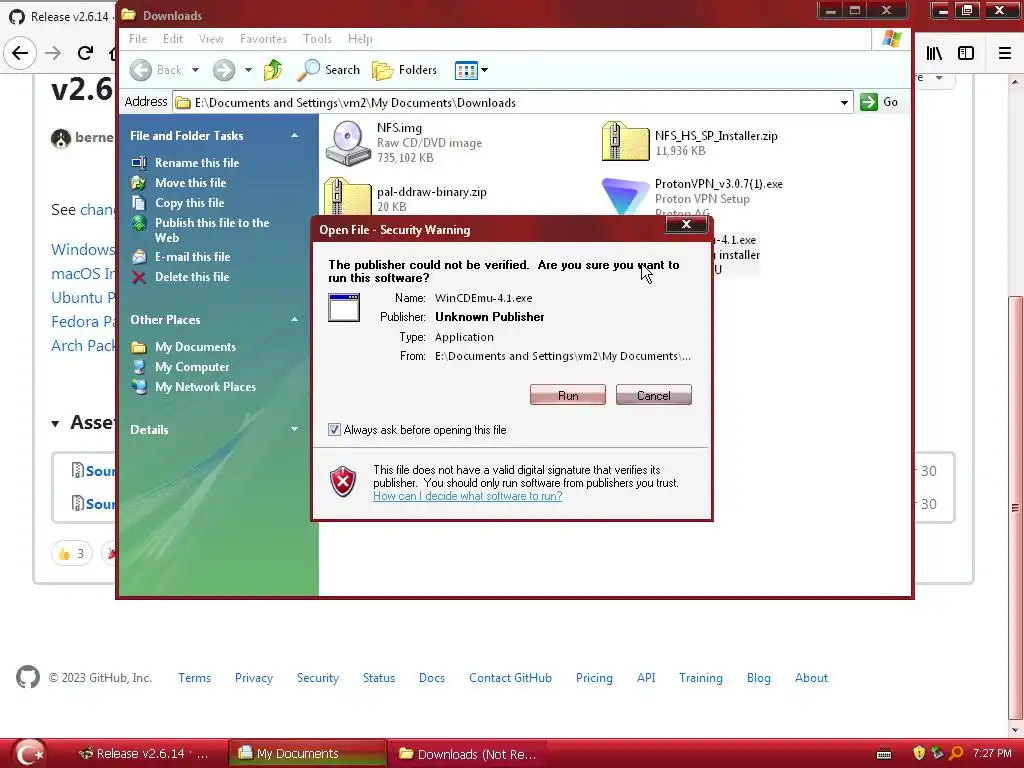Expand the Forward history dropdown arrow

point(248,70)
